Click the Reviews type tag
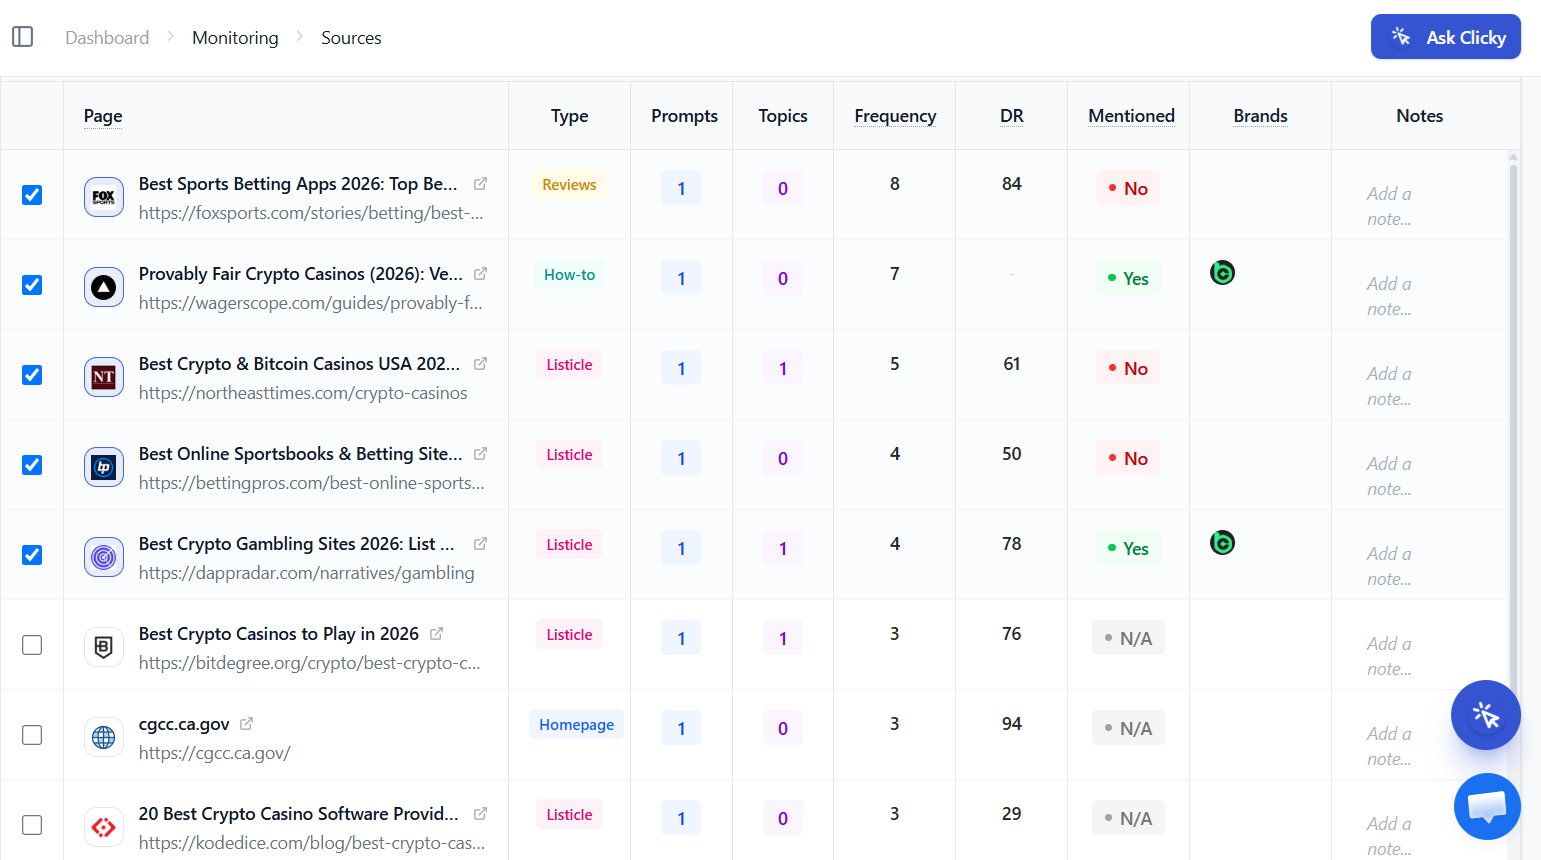Image resolution: width=1541 pixels, height=860 pixels. pyautogui.click(x=569, y=184)
